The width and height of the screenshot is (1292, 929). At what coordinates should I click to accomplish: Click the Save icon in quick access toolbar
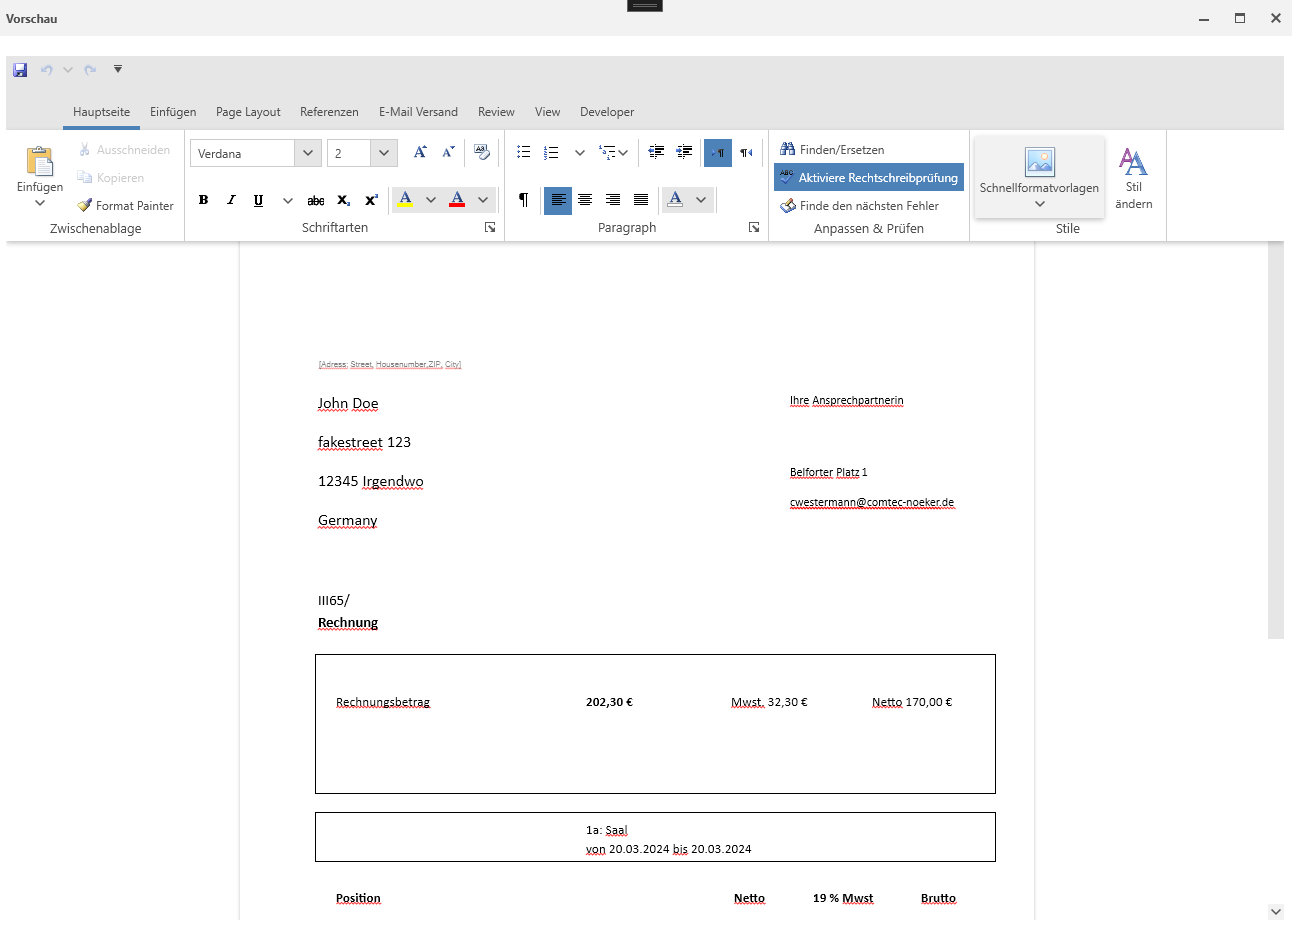tap(20, 70)
